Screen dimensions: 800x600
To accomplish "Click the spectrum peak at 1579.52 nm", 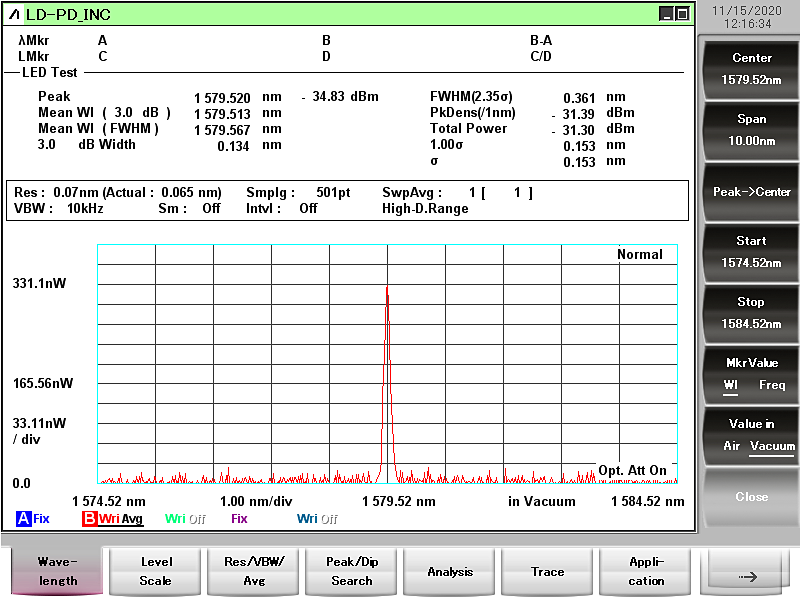I will coord(387,290).
